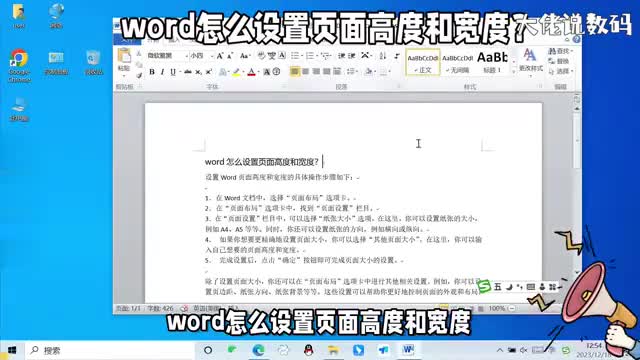Click the Enclosed Character circle icon
Viewport: 640px width, 360px height.
pyautogui.click(x=276, y=72)
